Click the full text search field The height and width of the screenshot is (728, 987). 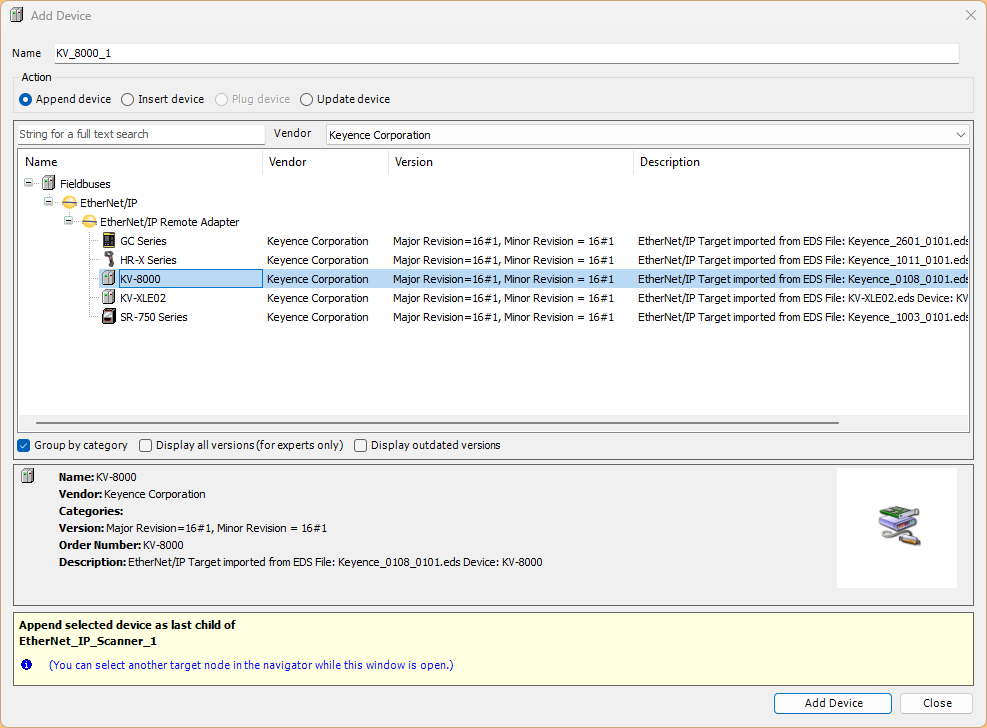point(140,134)
